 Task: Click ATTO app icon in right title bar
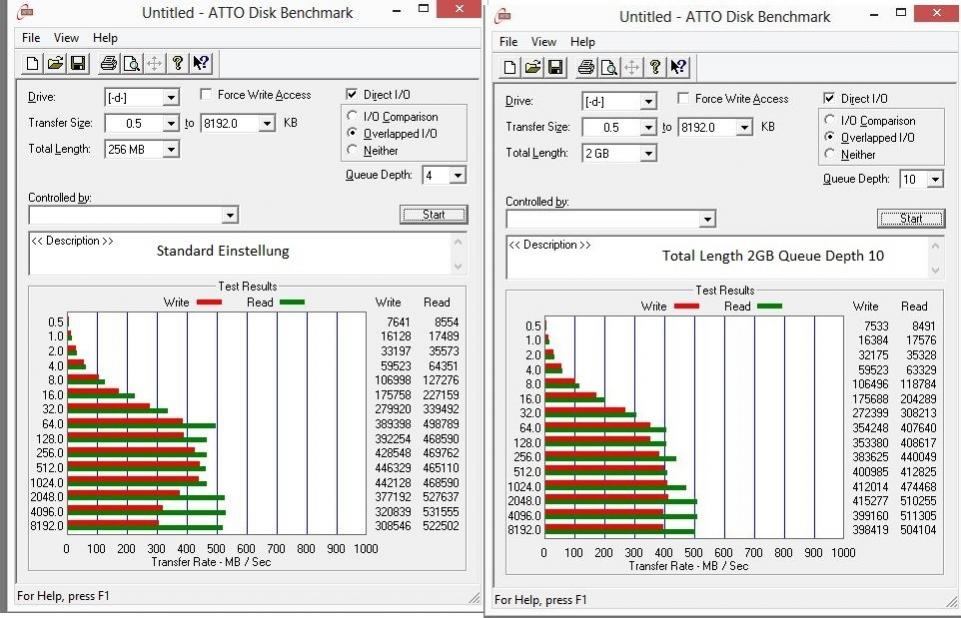pos(503,15)
